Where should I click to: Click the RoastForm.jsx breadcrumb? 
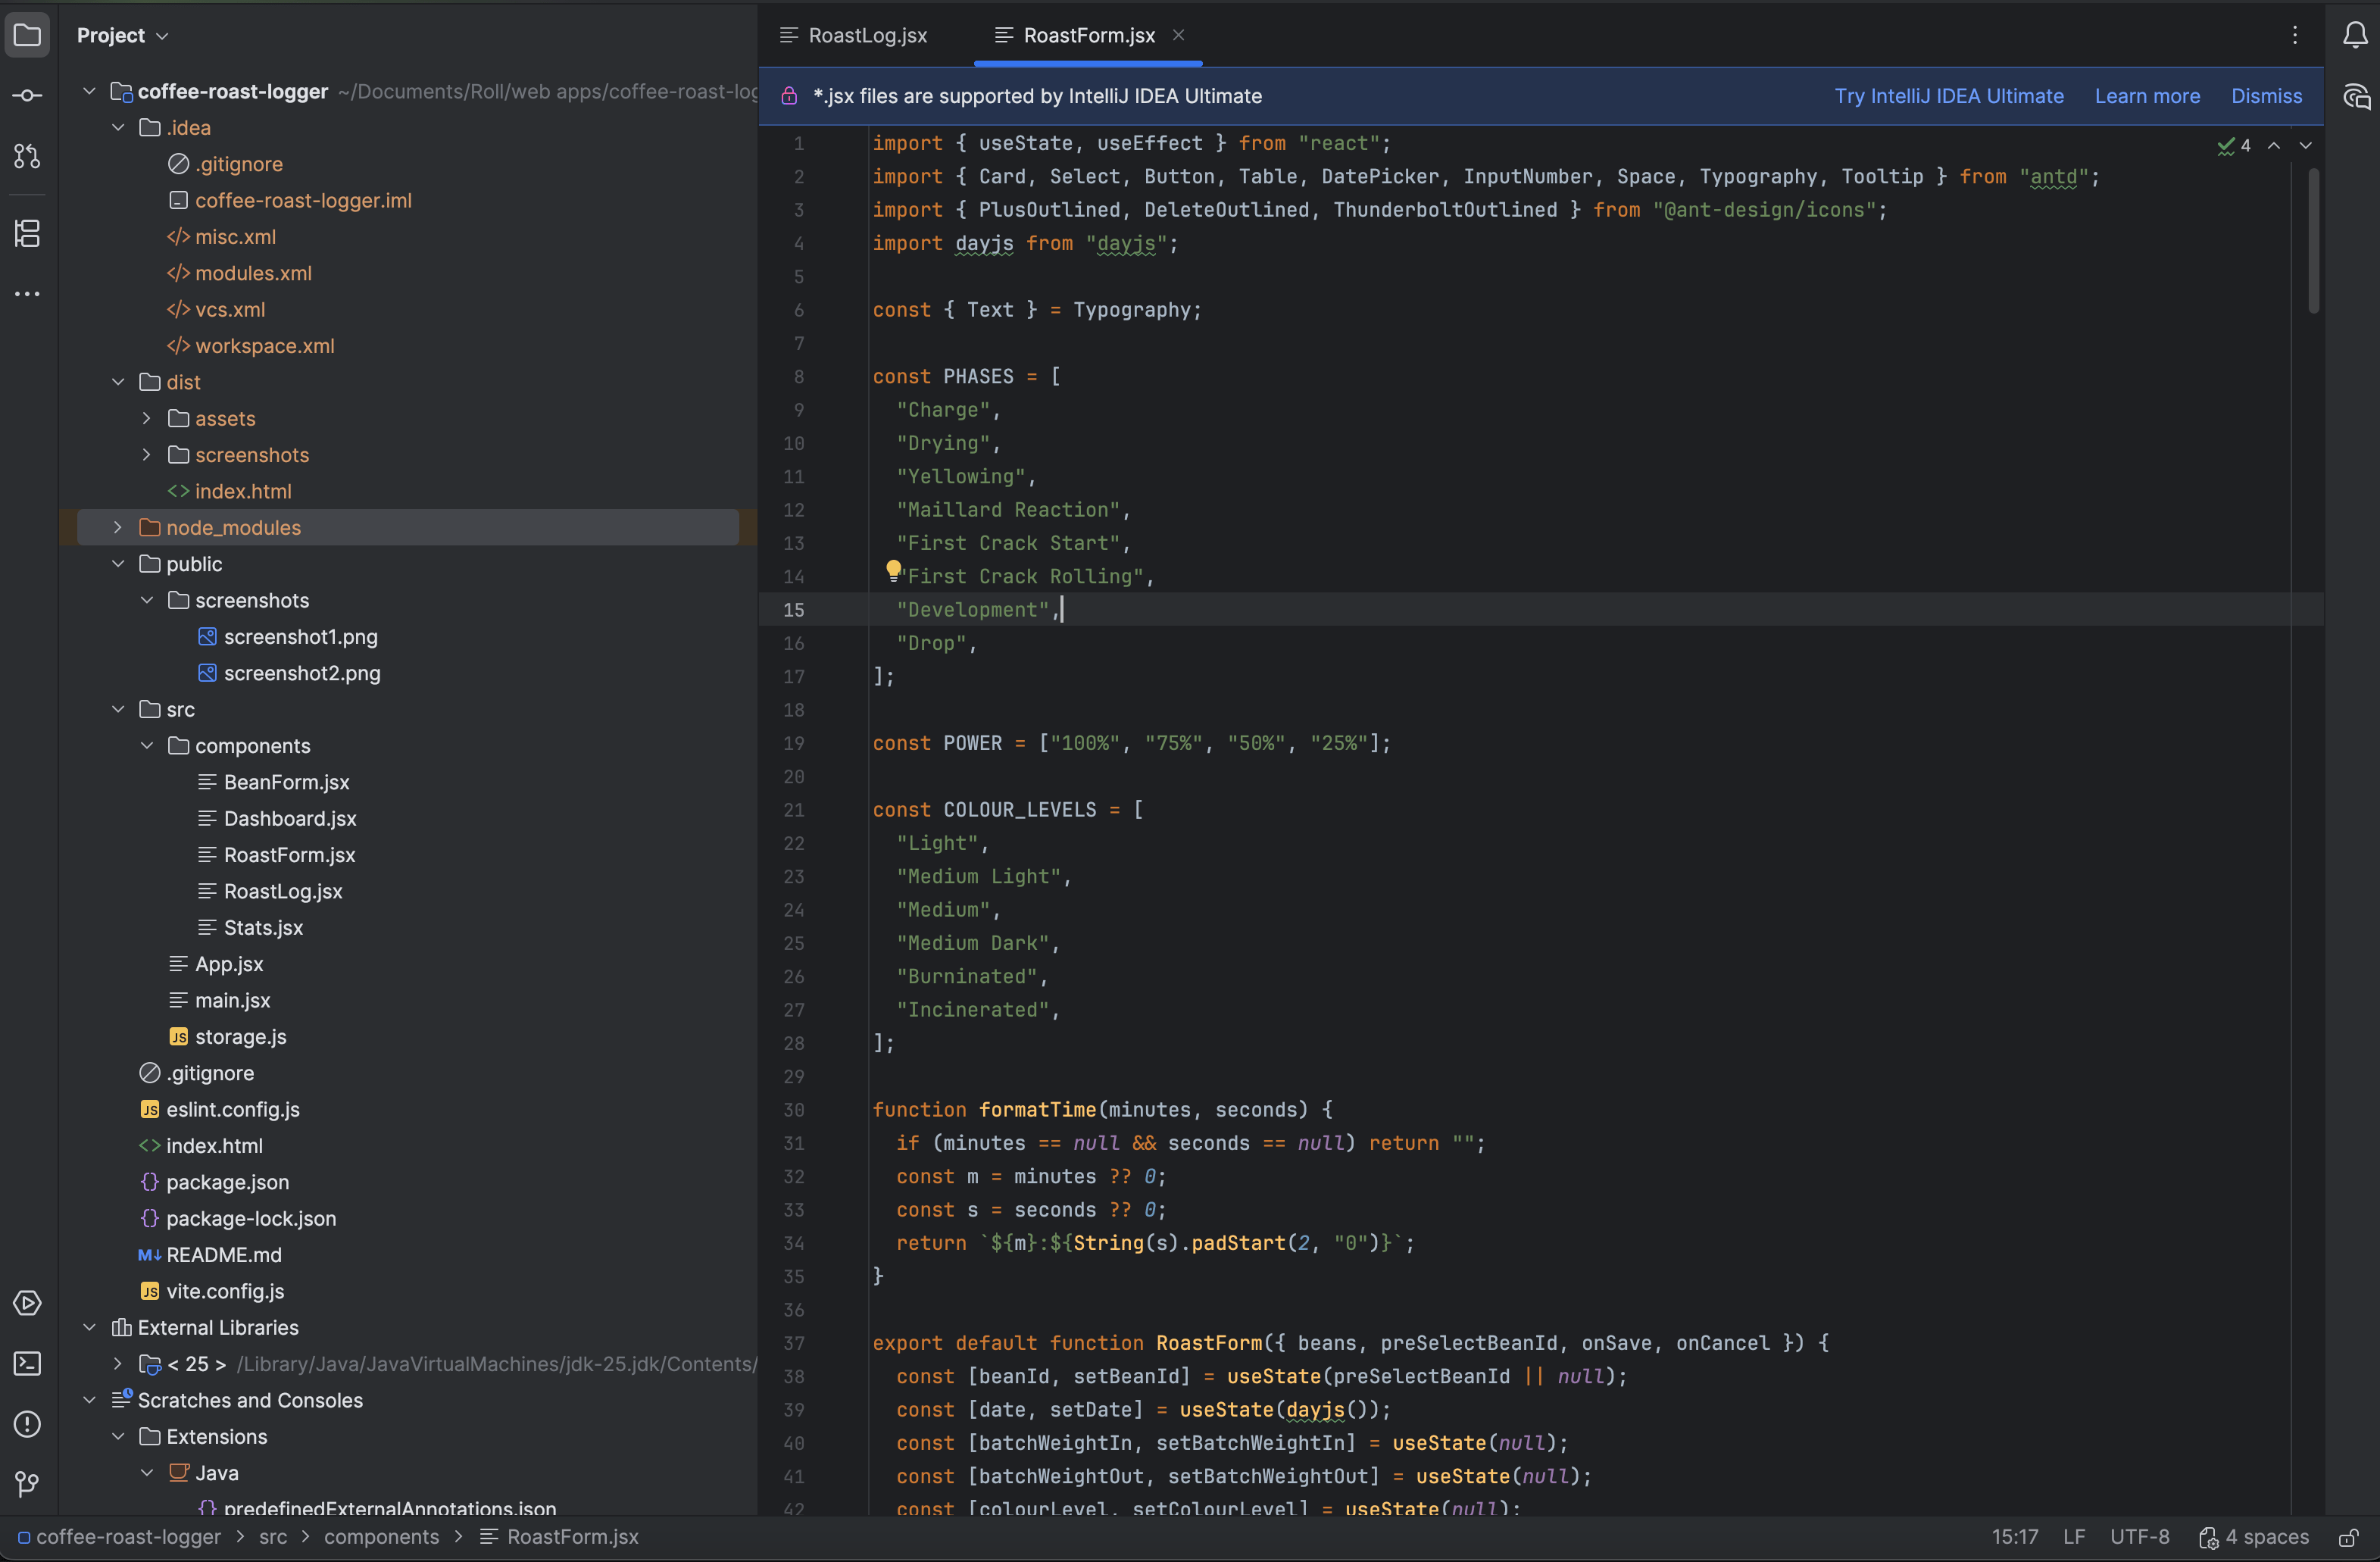(559, 1537)
